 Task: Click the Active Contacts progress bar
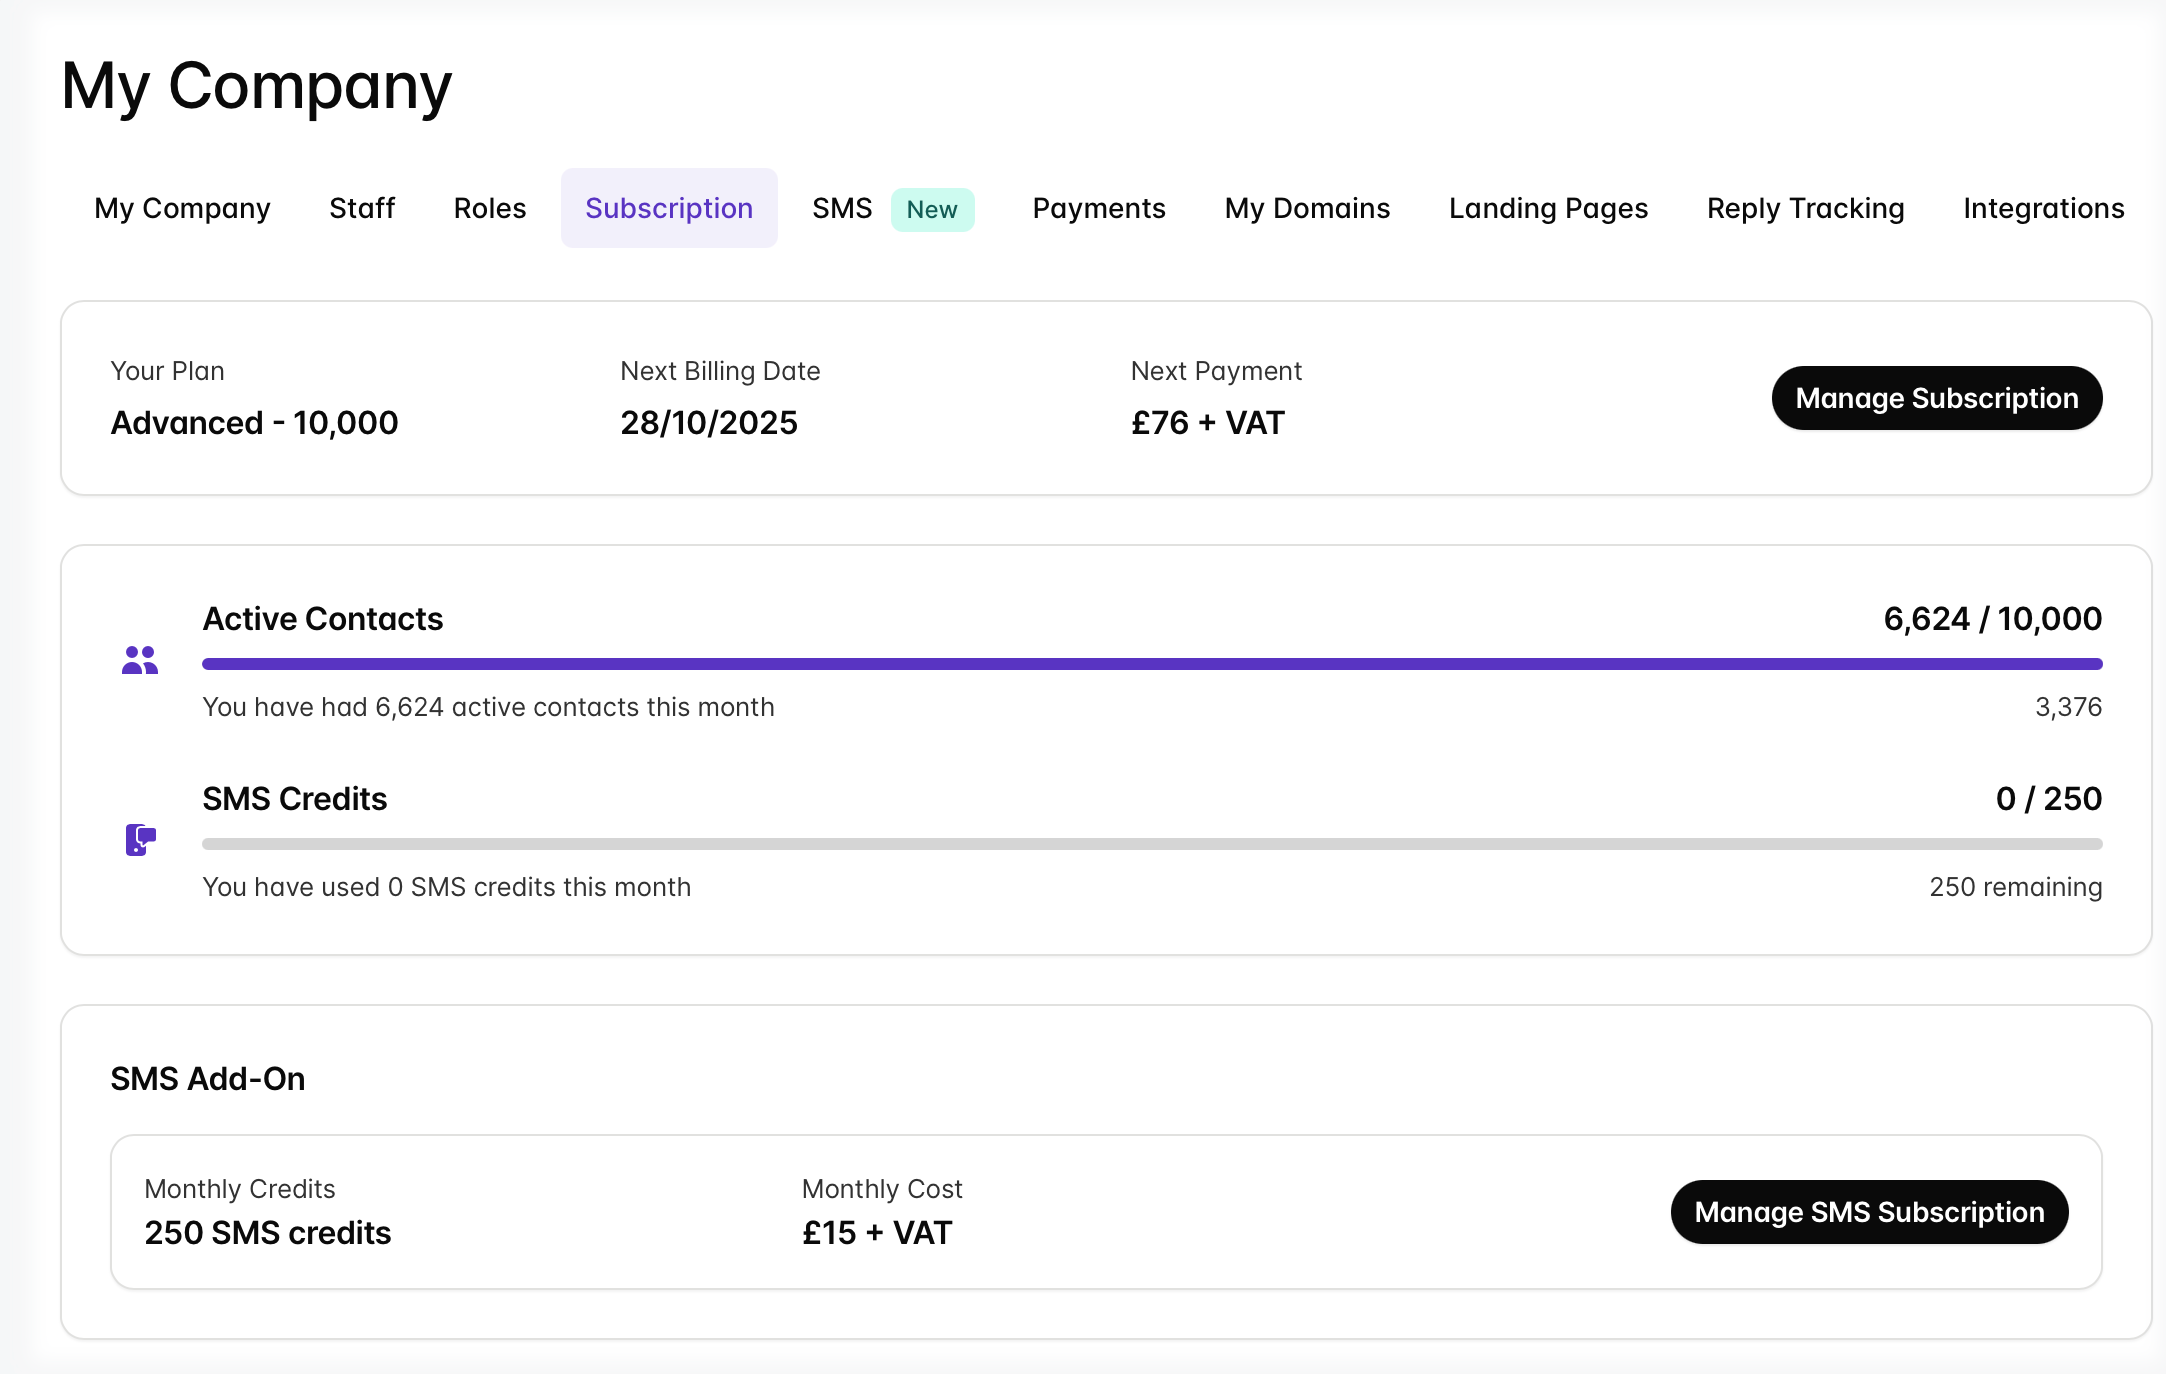click(1151, 664)
